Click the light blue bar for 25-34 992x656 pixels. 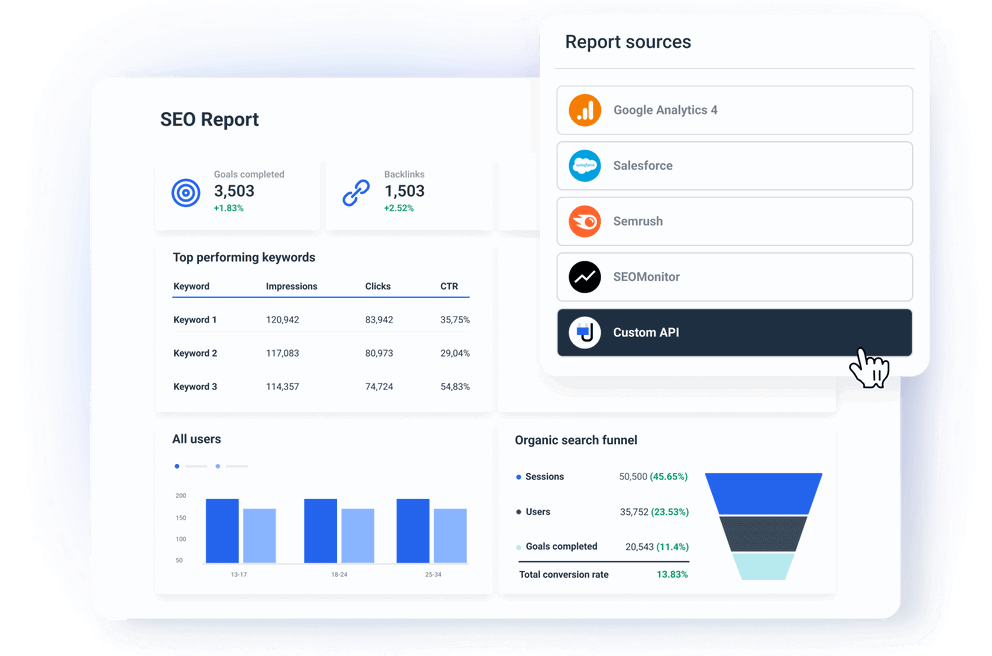click(x=450, y=536)
